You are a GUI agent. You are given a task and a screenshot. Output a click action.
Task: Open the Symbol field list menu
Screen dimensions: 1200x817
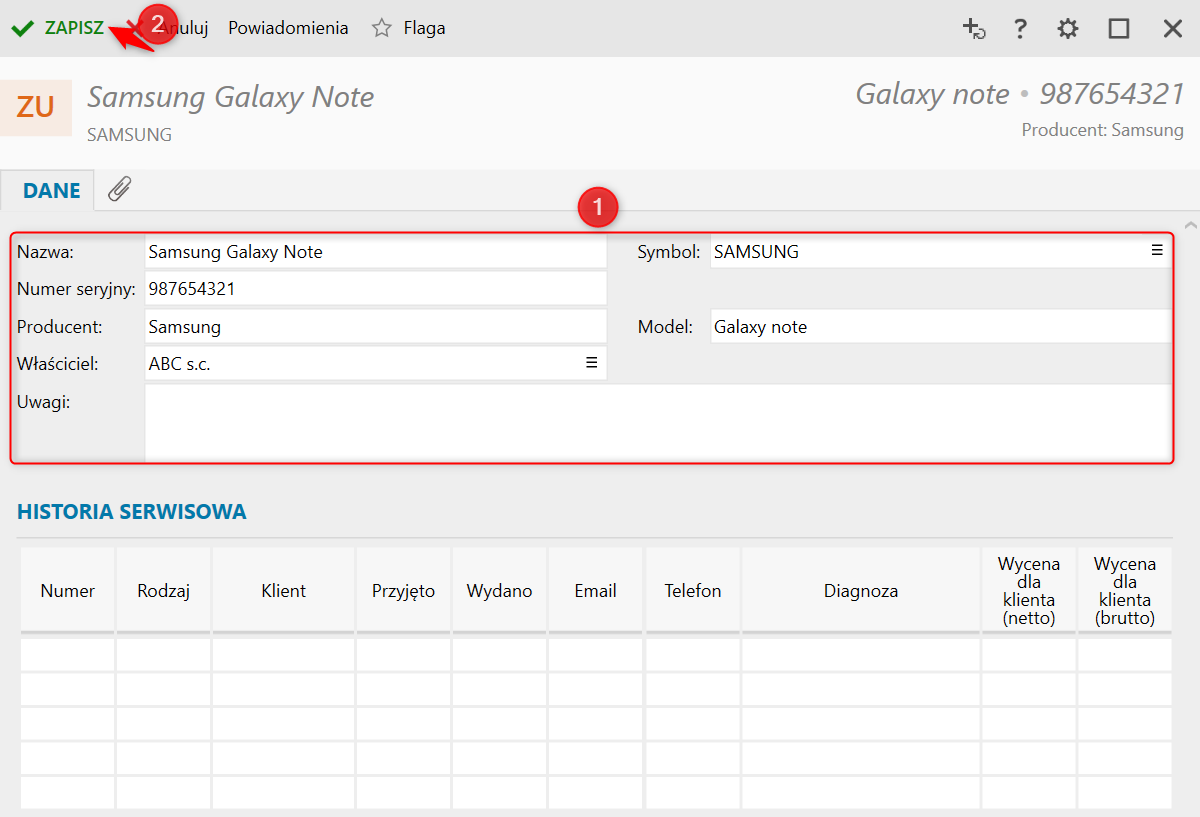[1157, 251]
